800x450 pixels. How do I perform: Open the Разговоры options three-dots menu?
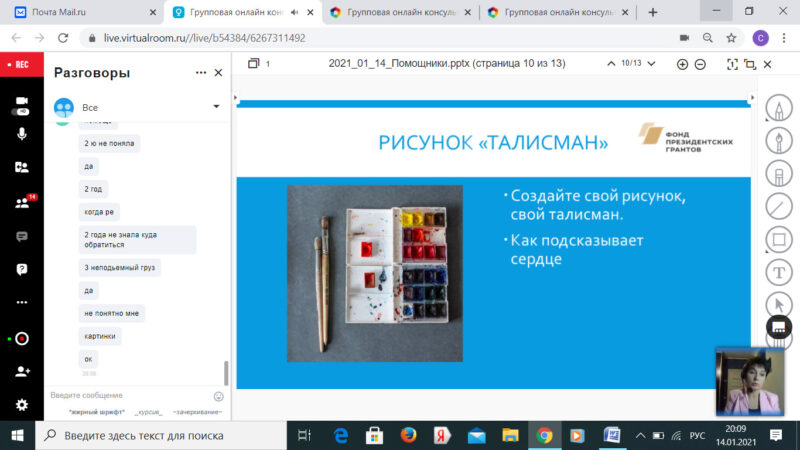coord(201,73)
